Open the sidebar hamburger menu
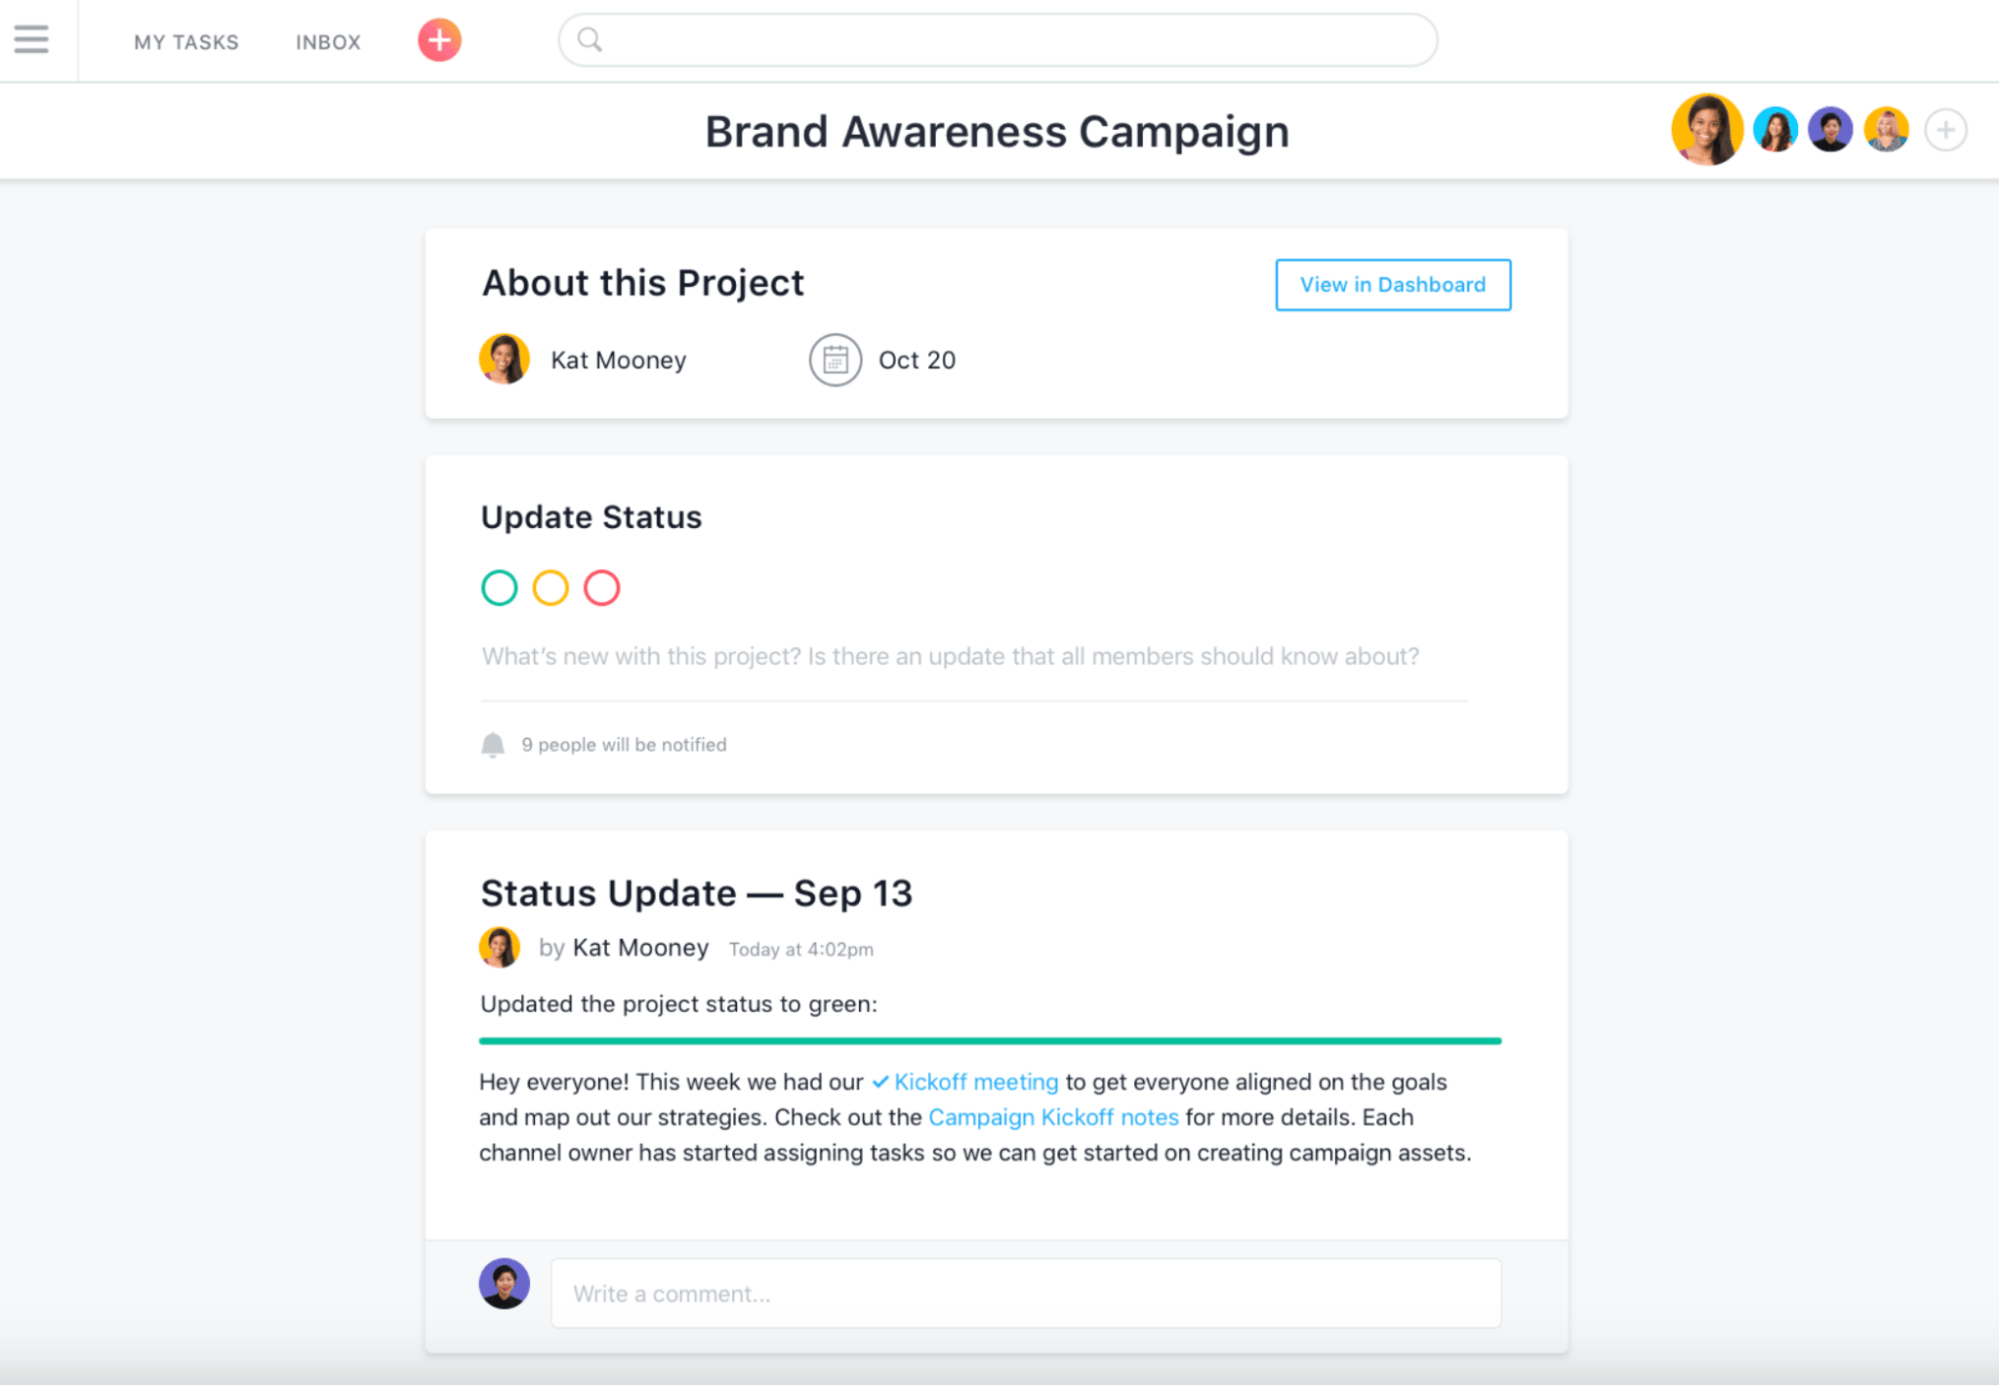Viewport: 1999px width, 1386px height. pyautogui.click(x=31, y=39)
